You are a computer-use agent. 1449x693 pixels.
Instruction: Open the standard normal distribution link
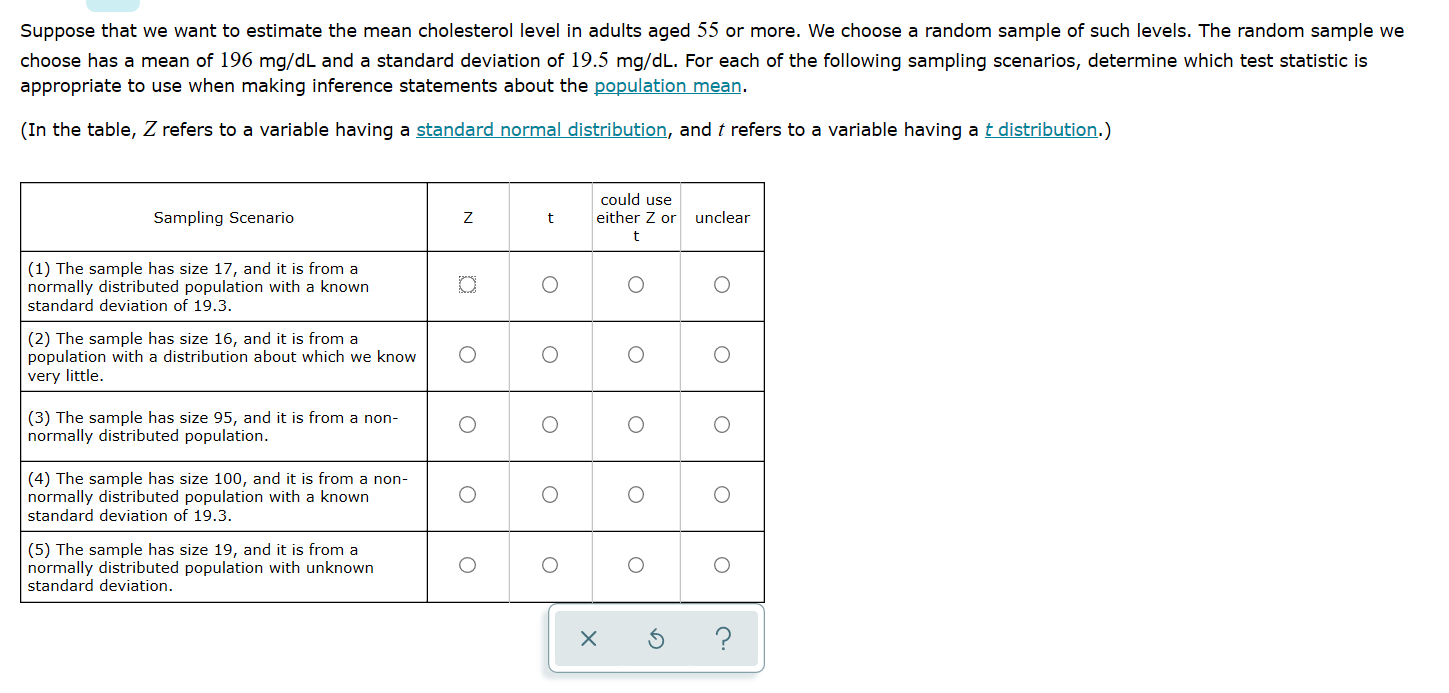541,130
